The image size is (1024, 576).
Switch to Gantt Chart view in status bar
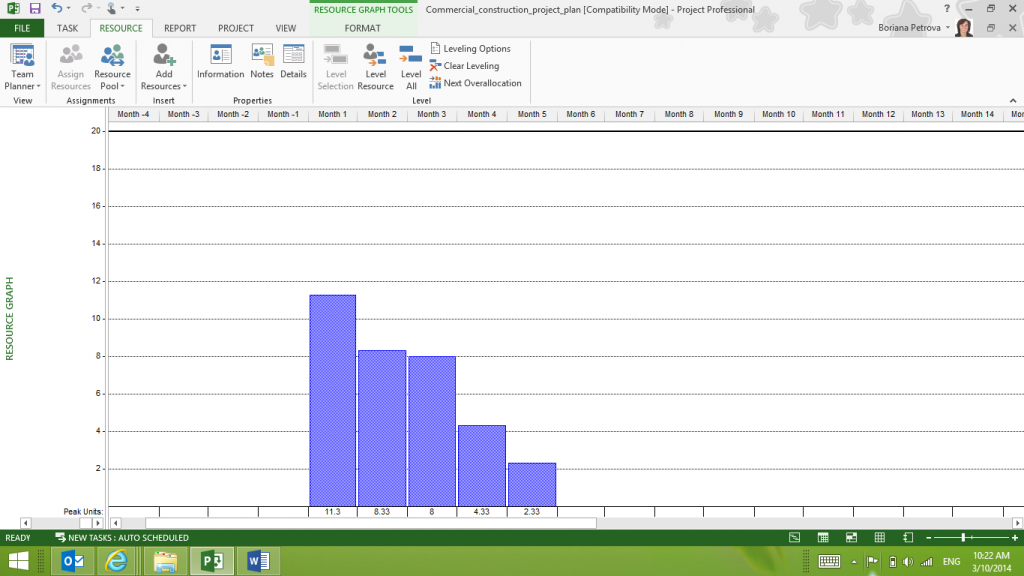click(x=794, y=537)
